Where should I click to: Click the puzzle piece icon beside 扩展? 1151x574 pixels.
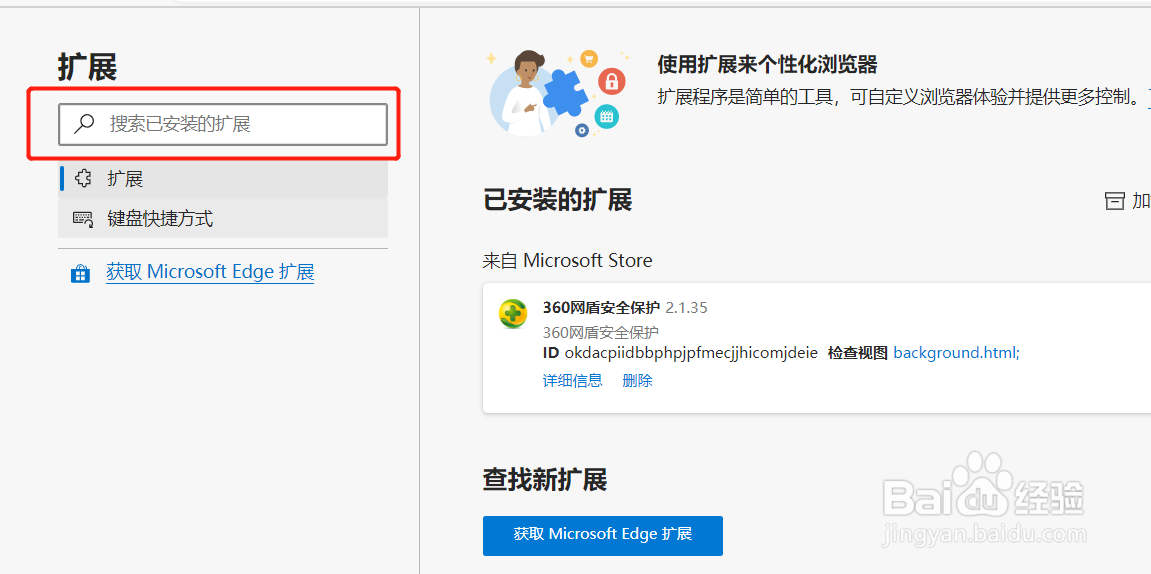[x=83, y=178]
